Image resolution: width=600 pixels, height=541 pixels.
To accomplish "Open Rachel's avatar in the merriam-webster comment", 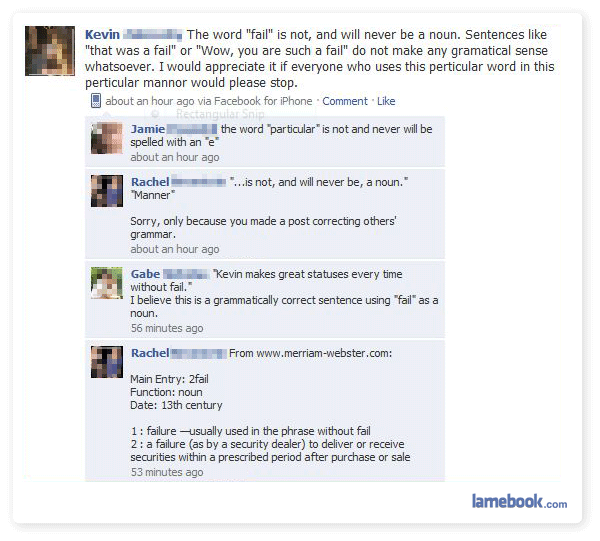I will coord(107,362).
